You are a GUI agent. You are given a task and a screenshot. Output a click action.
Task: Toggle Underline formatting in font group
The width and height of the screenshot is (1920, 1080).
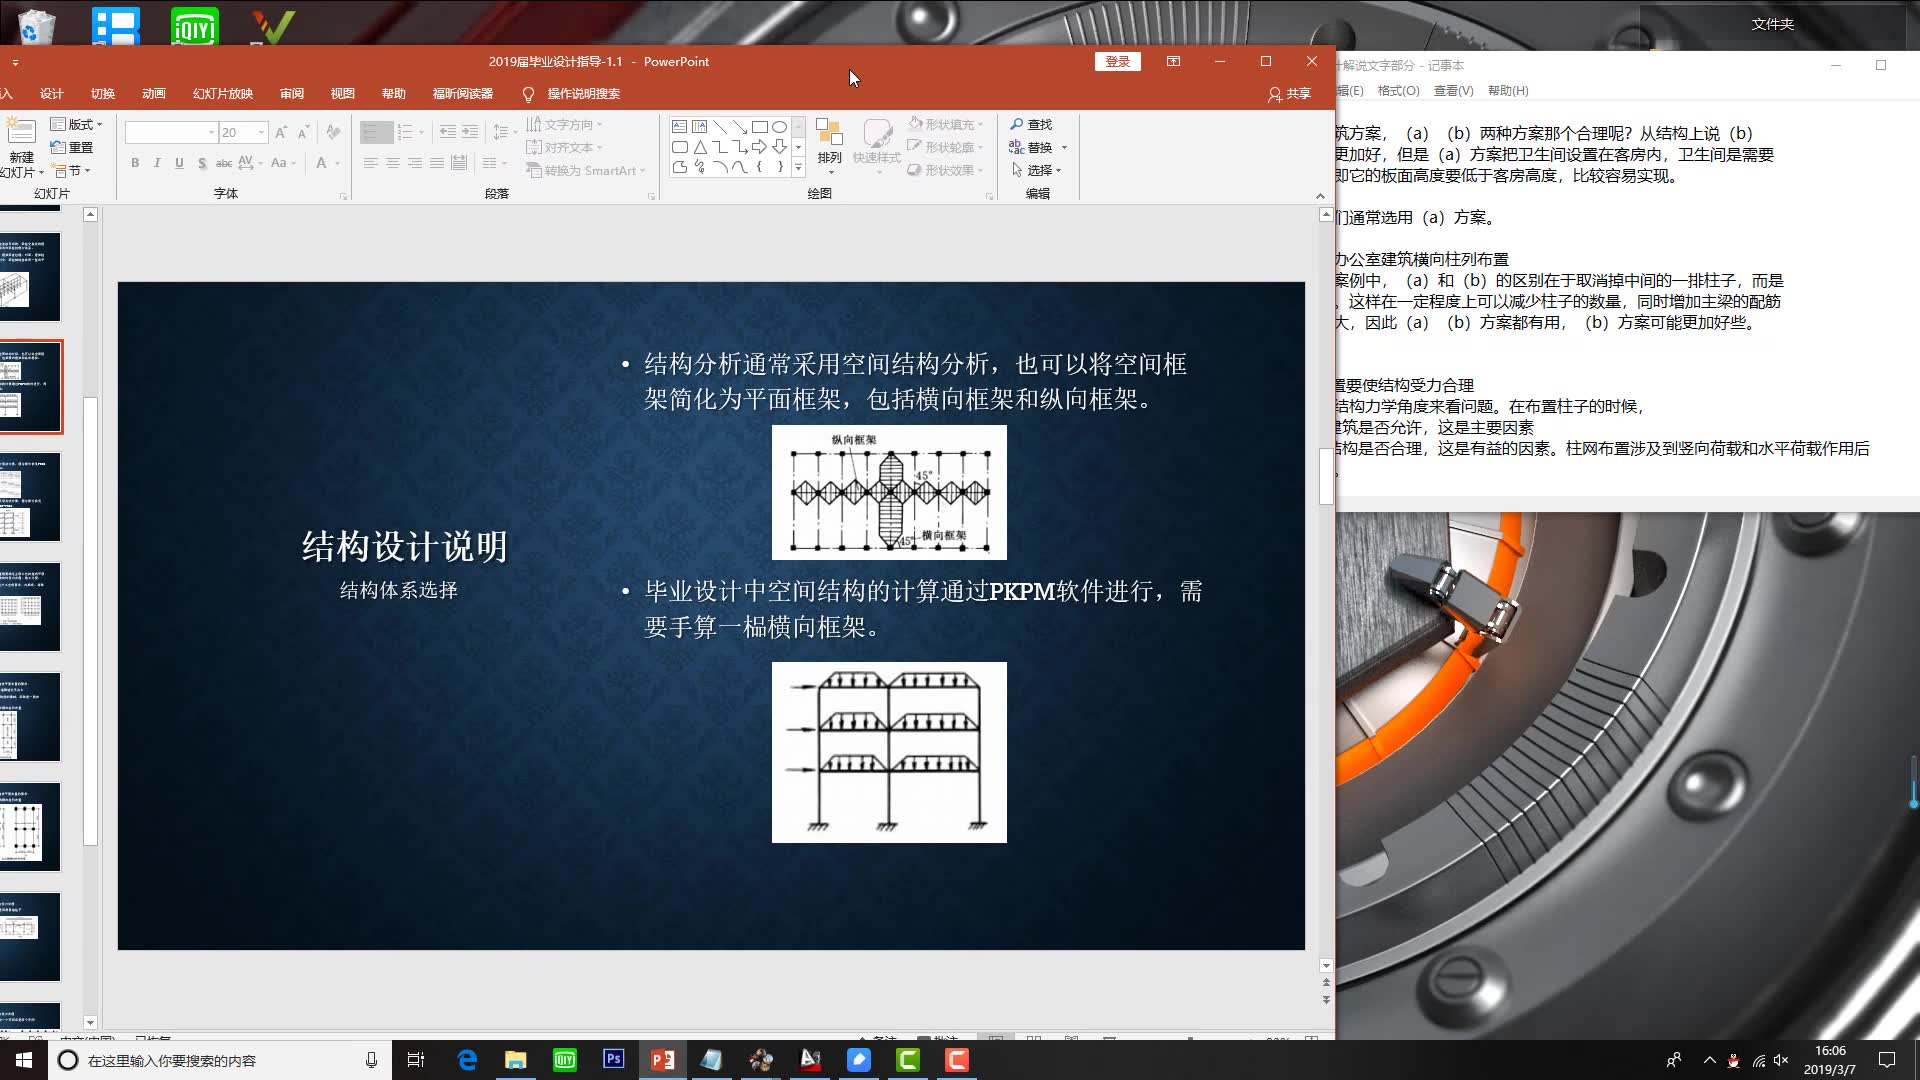tap(179, 163)
